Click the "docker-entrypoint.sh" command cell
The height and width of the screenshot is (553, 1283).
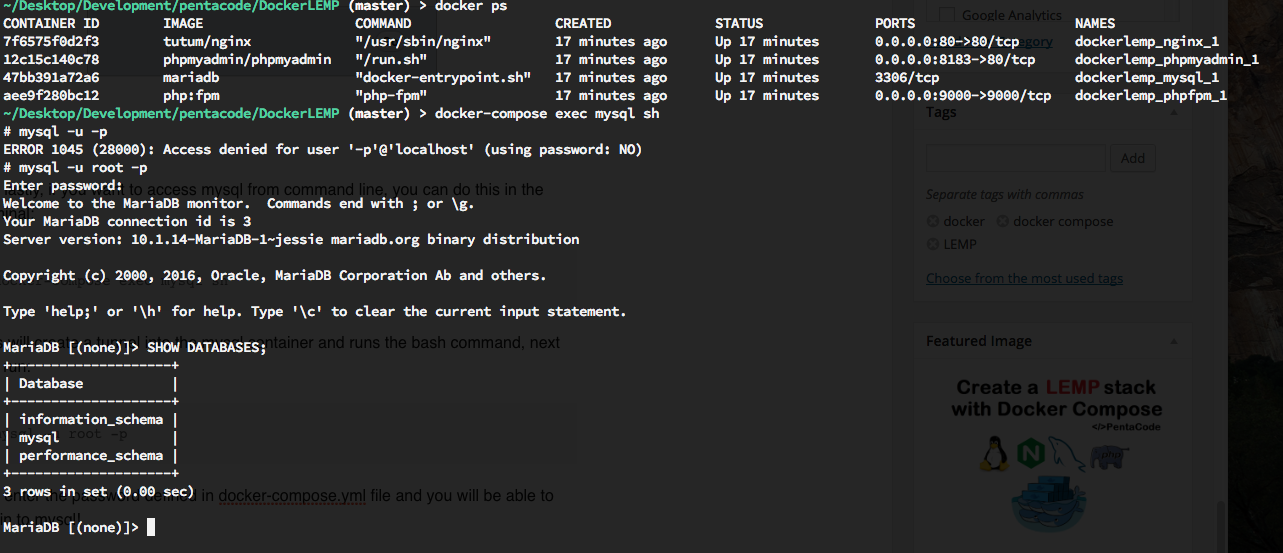click(x=443, y=78)
